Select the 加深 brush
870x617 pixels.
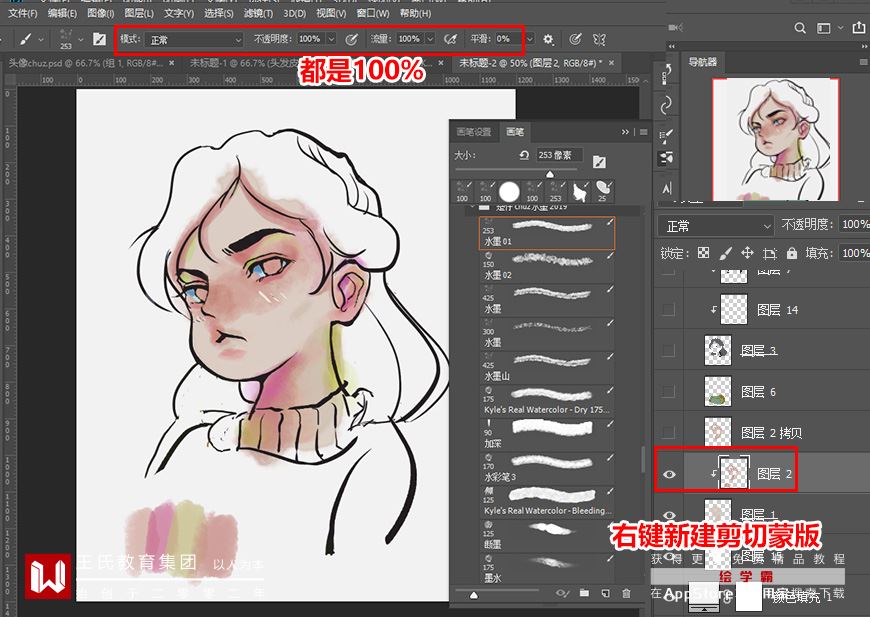547,436
